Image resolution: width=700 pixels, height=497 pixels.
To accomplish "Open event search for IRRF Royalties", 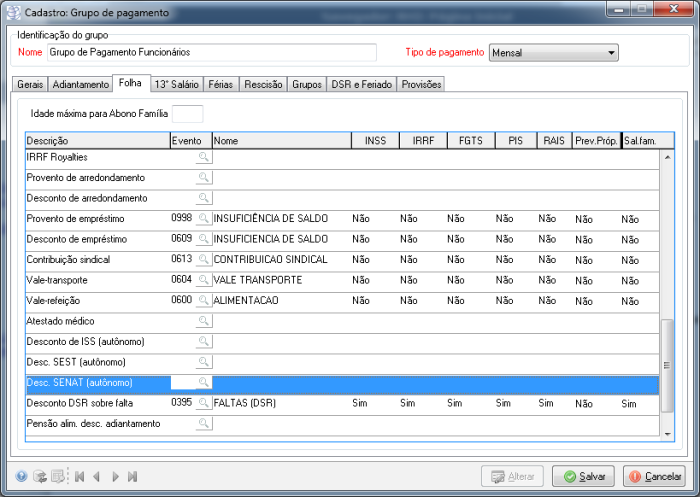I will 203,158.
